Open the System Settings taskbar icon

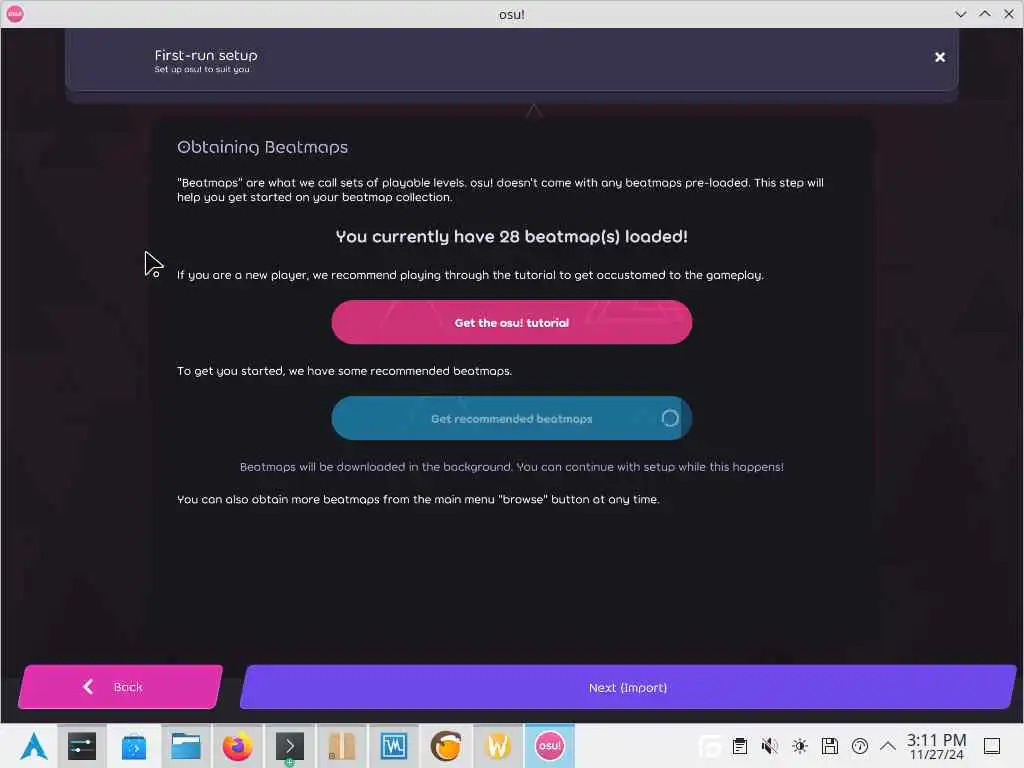(x=82, y=746)
